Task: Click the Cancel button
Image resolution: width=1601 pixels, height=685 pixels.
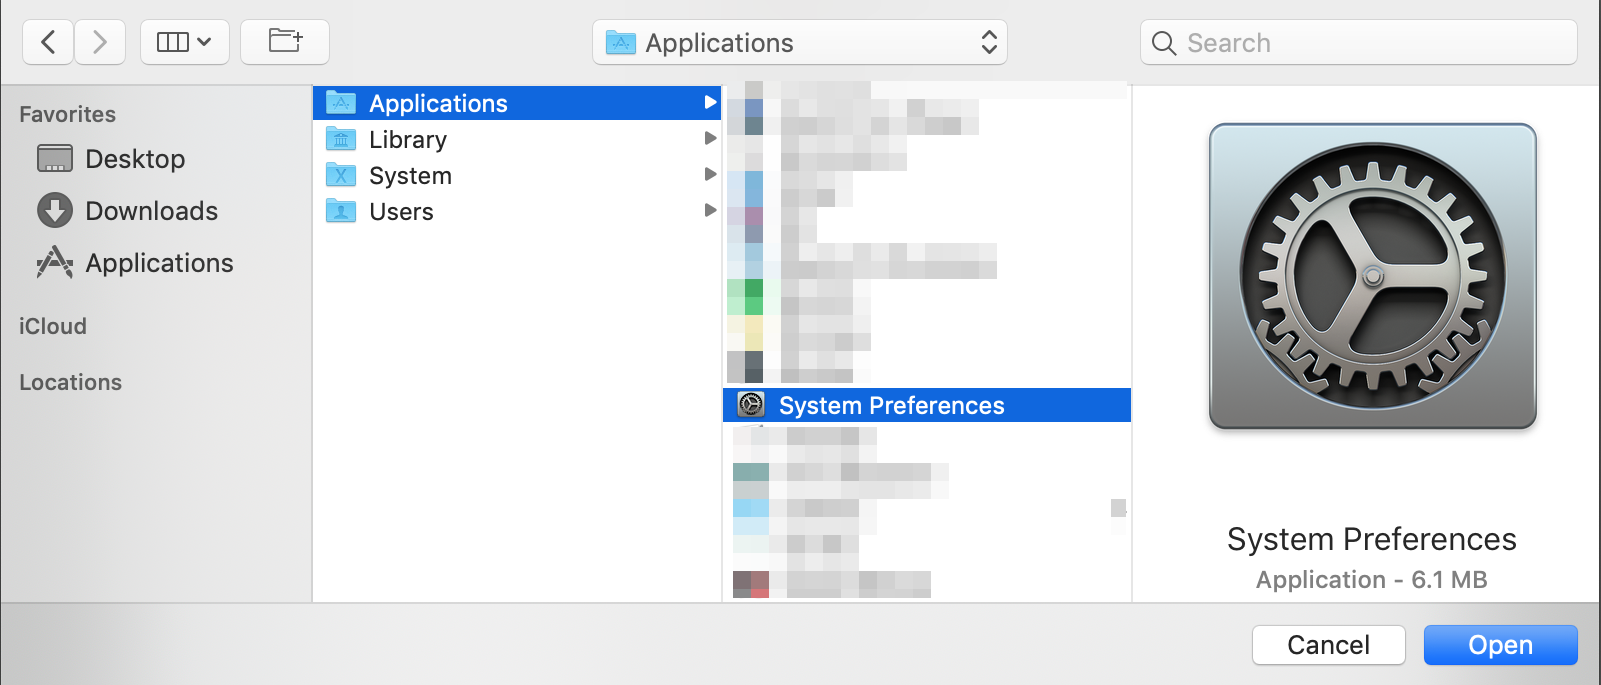Action: pos(1329,645)
